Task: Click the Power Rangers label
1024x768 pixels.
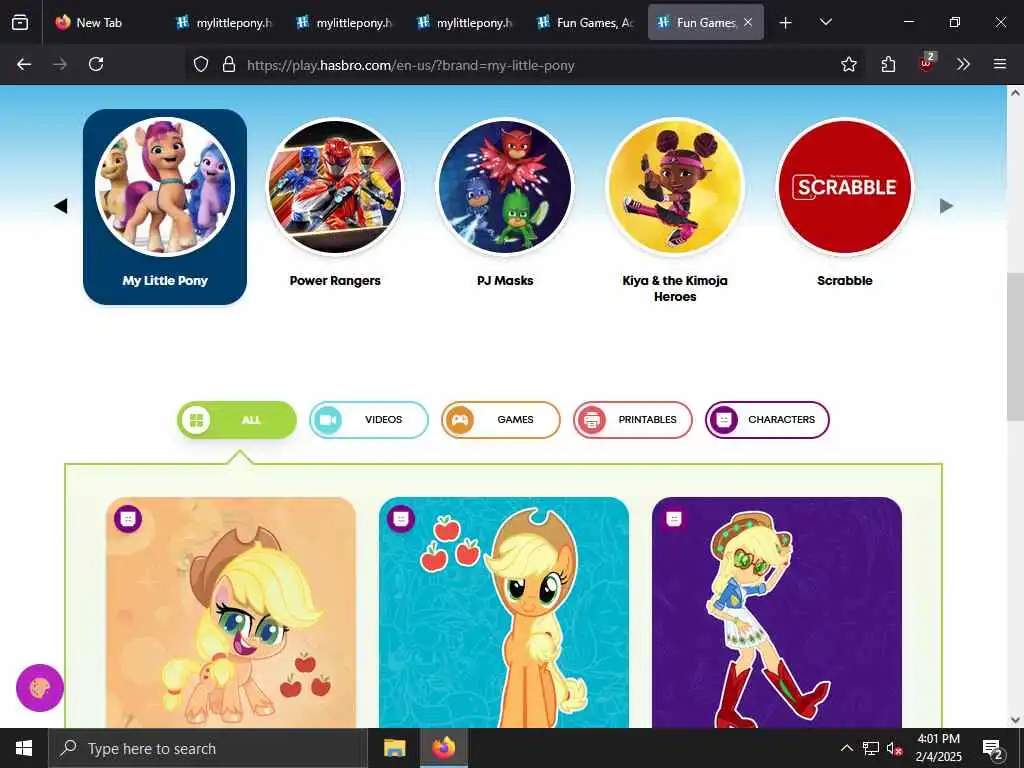Action: tap(335, 281)
